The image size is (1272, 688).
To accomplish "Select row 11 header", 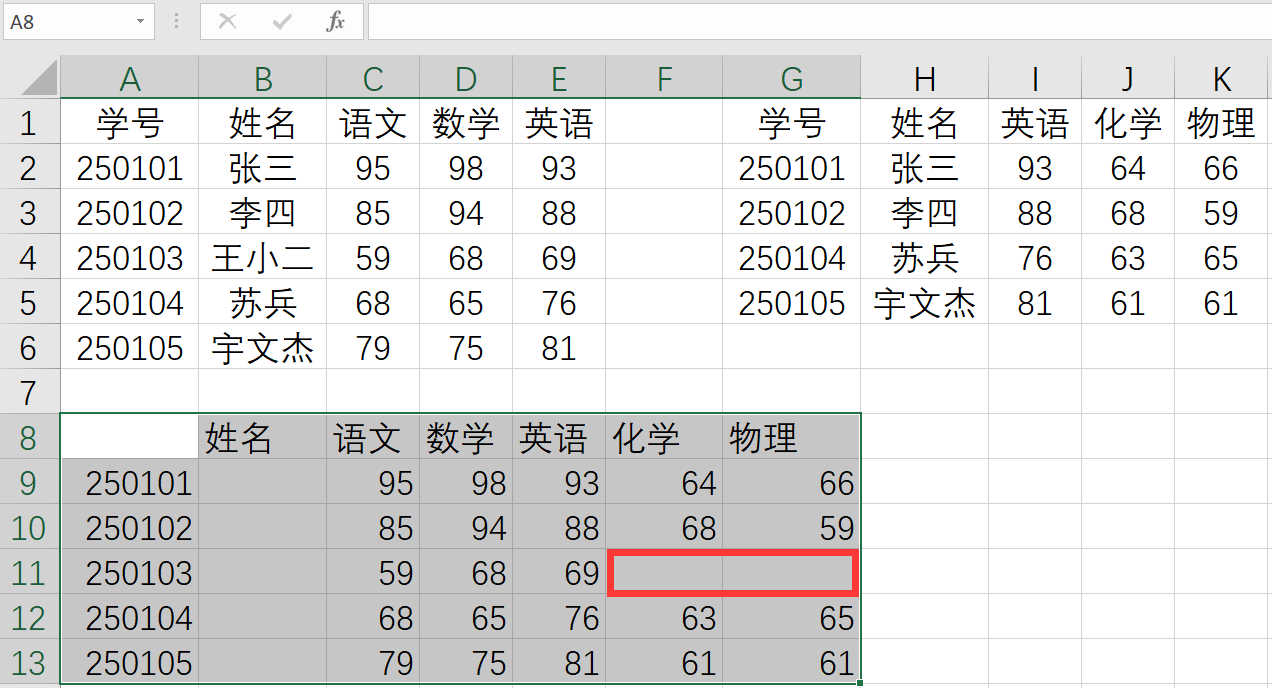I will click(x=28, y=573).
